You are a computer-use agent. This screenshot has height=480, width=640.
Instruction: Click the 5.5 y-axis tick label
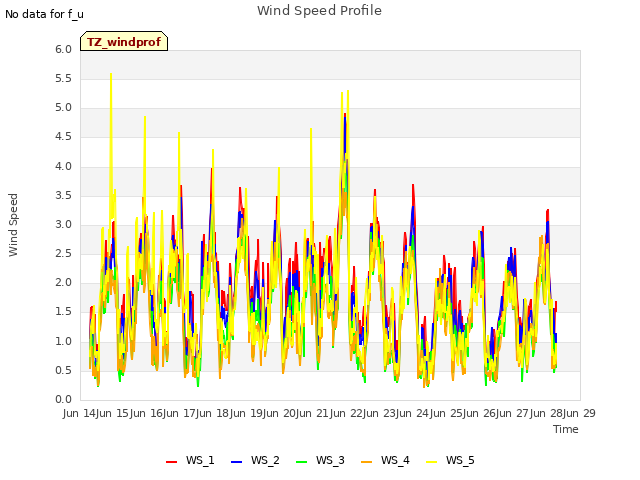coord(63,78)
